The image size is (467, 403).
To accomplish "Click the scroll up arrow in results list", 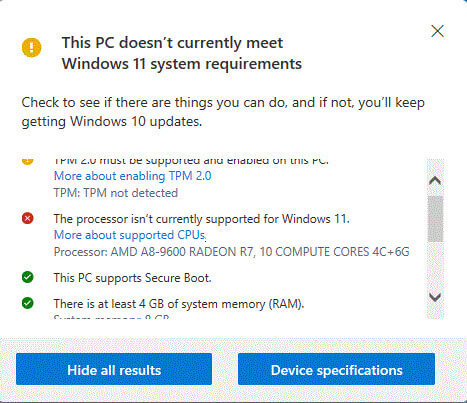I will (435, 181).
